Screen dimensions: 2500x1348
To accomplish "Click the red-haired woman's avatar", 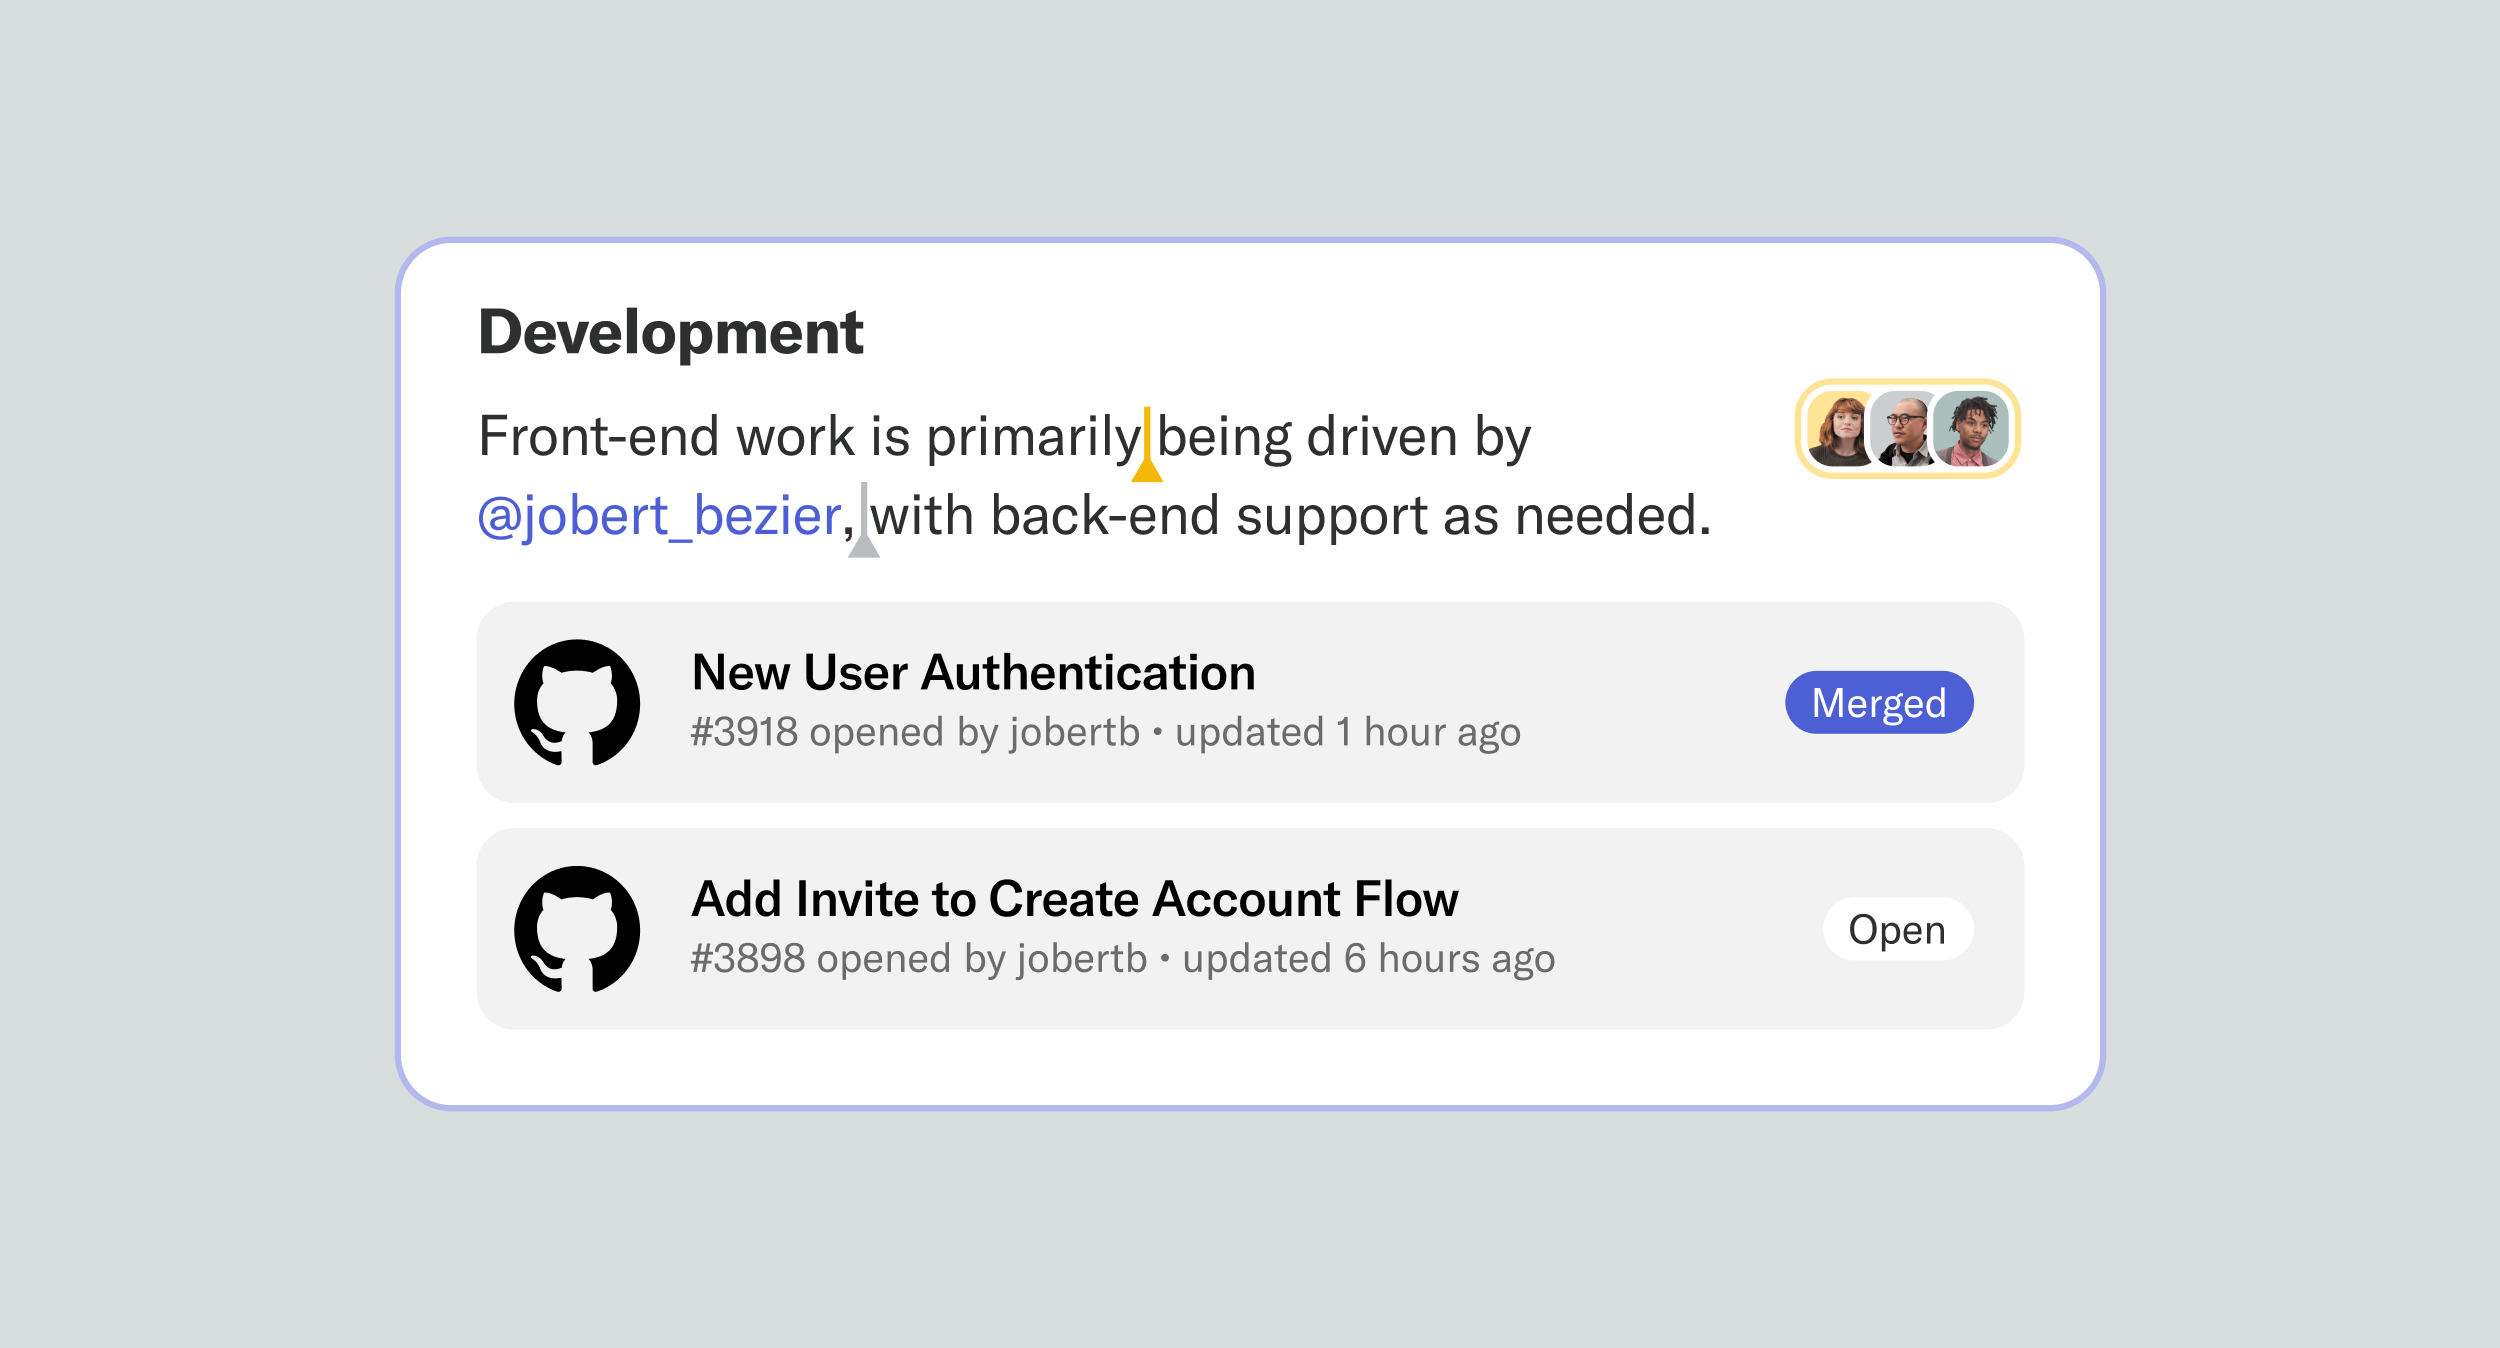I will coord(1840,429).
